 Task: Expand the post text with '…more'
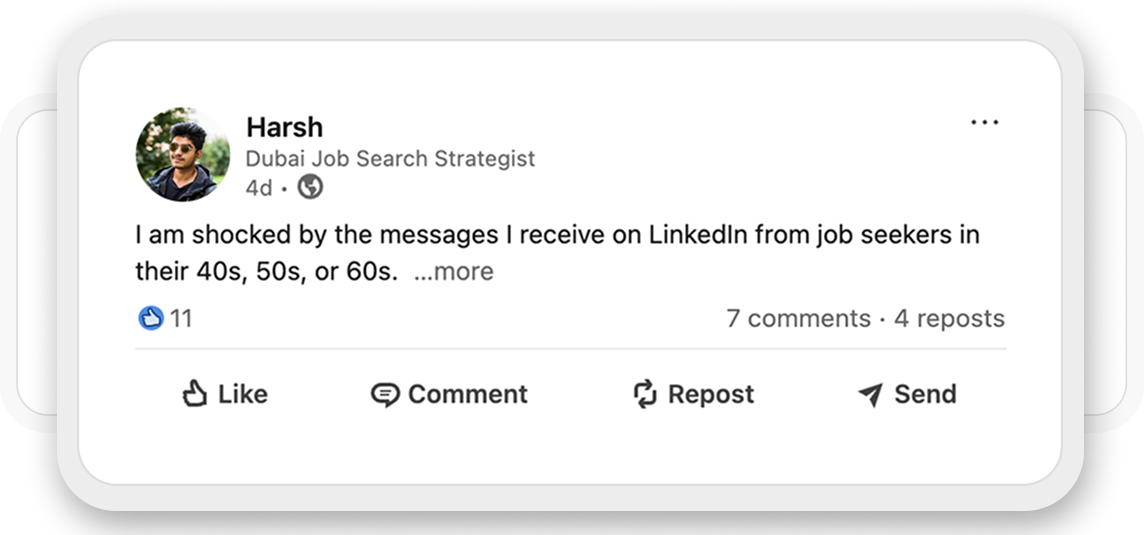[454, 271]
